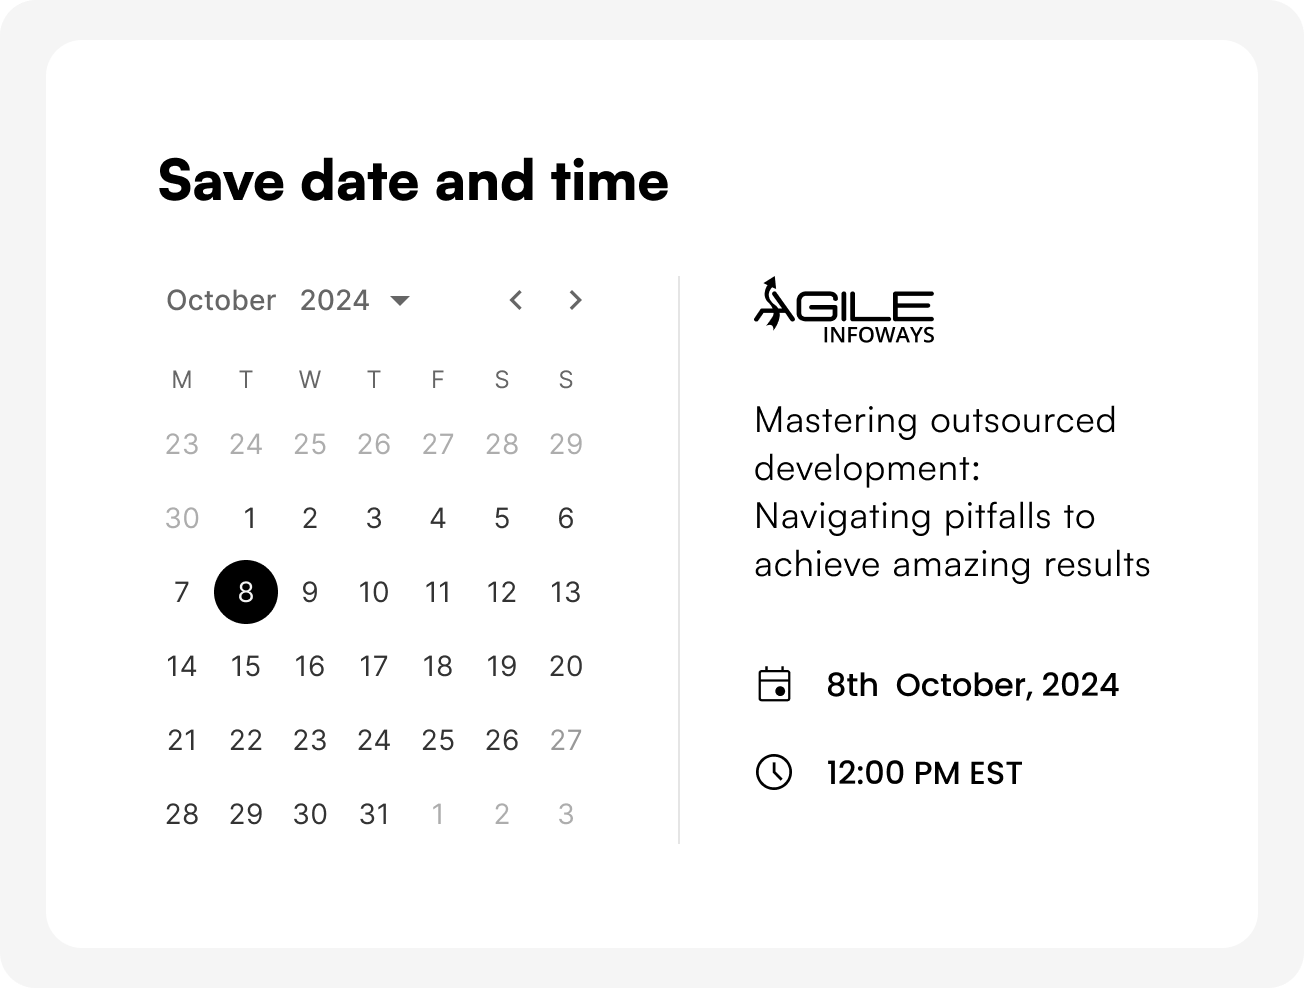Select October 20 on the calendar
This screenshot has width=1304, height=988.
point(566,666)
